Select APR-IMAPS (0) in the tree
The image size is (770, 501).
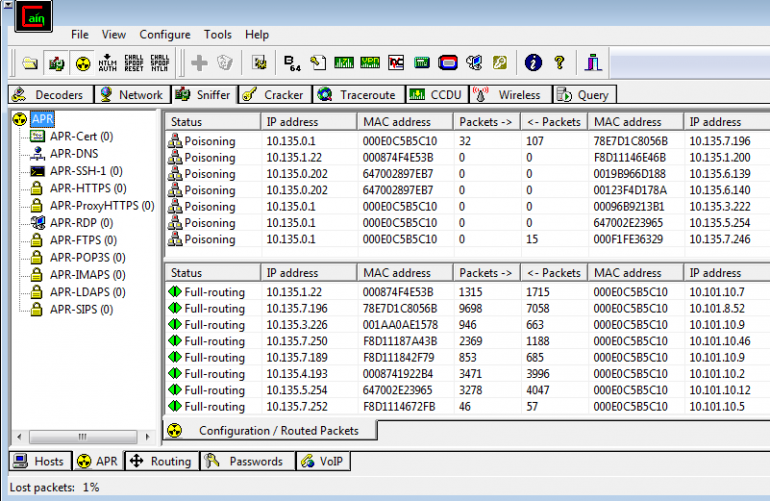coord(87,275)
